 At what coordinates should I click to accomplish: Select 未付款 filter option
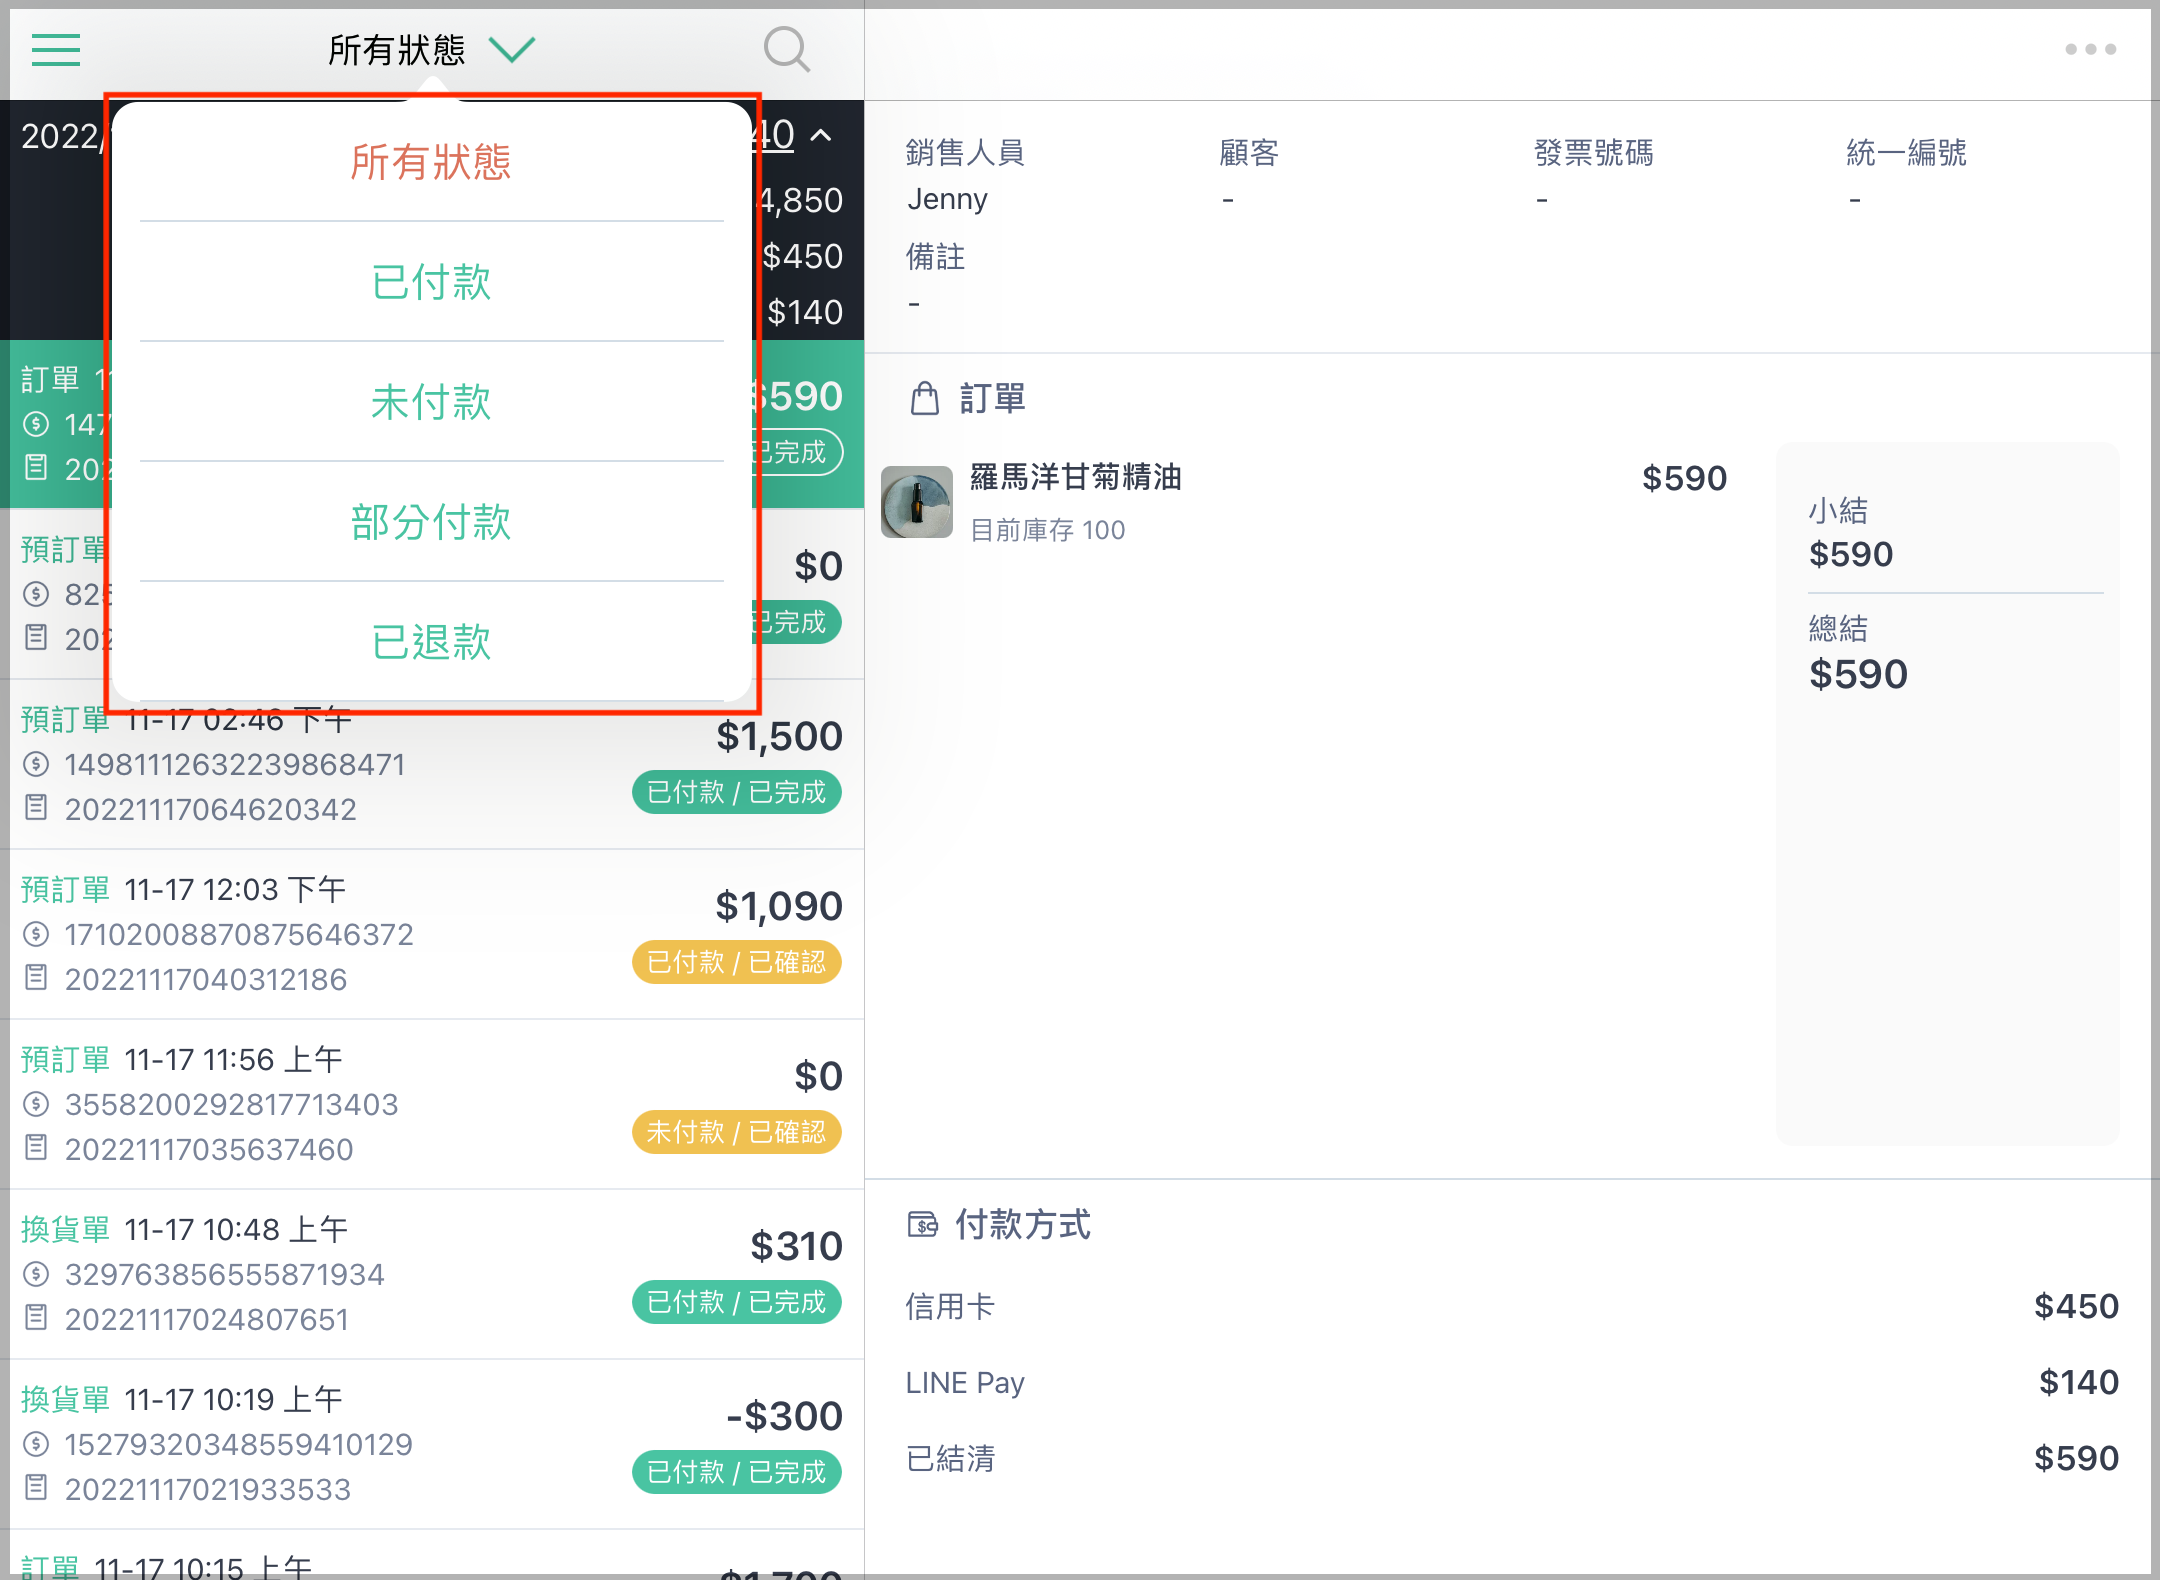coord(431,402)
